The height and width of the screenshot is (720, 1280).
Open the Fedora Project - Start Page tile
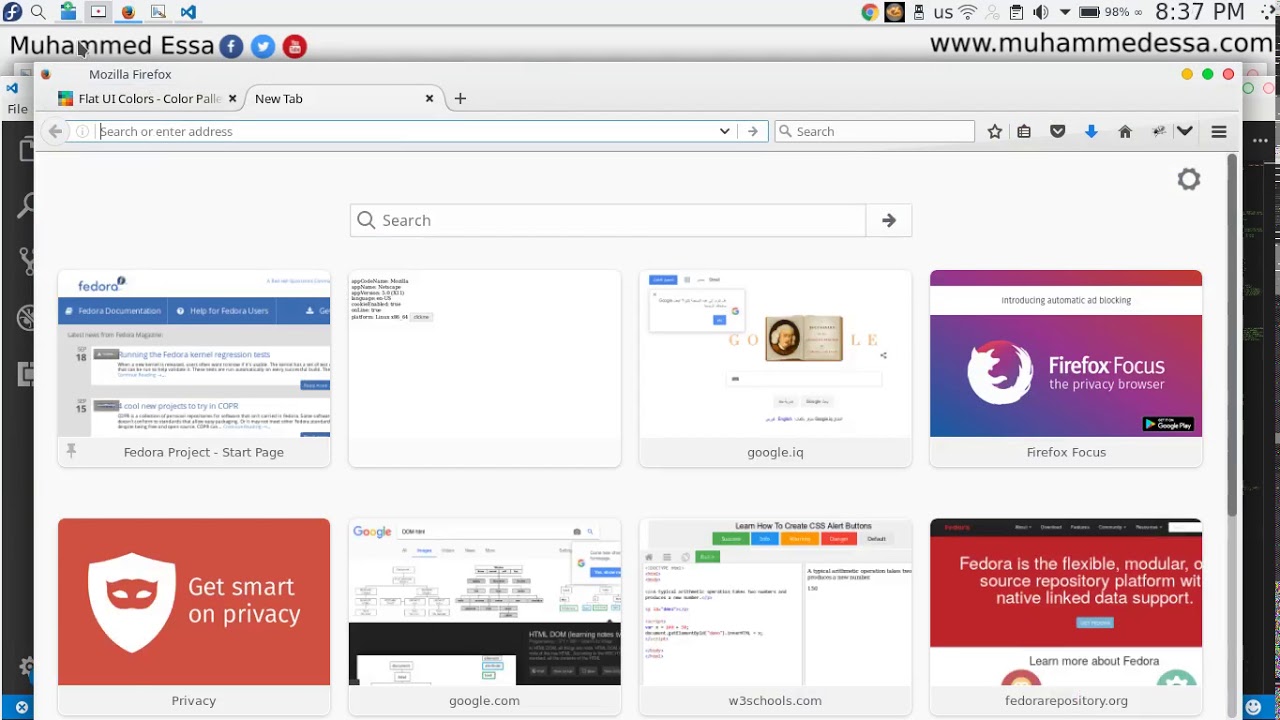pos(194,368)
